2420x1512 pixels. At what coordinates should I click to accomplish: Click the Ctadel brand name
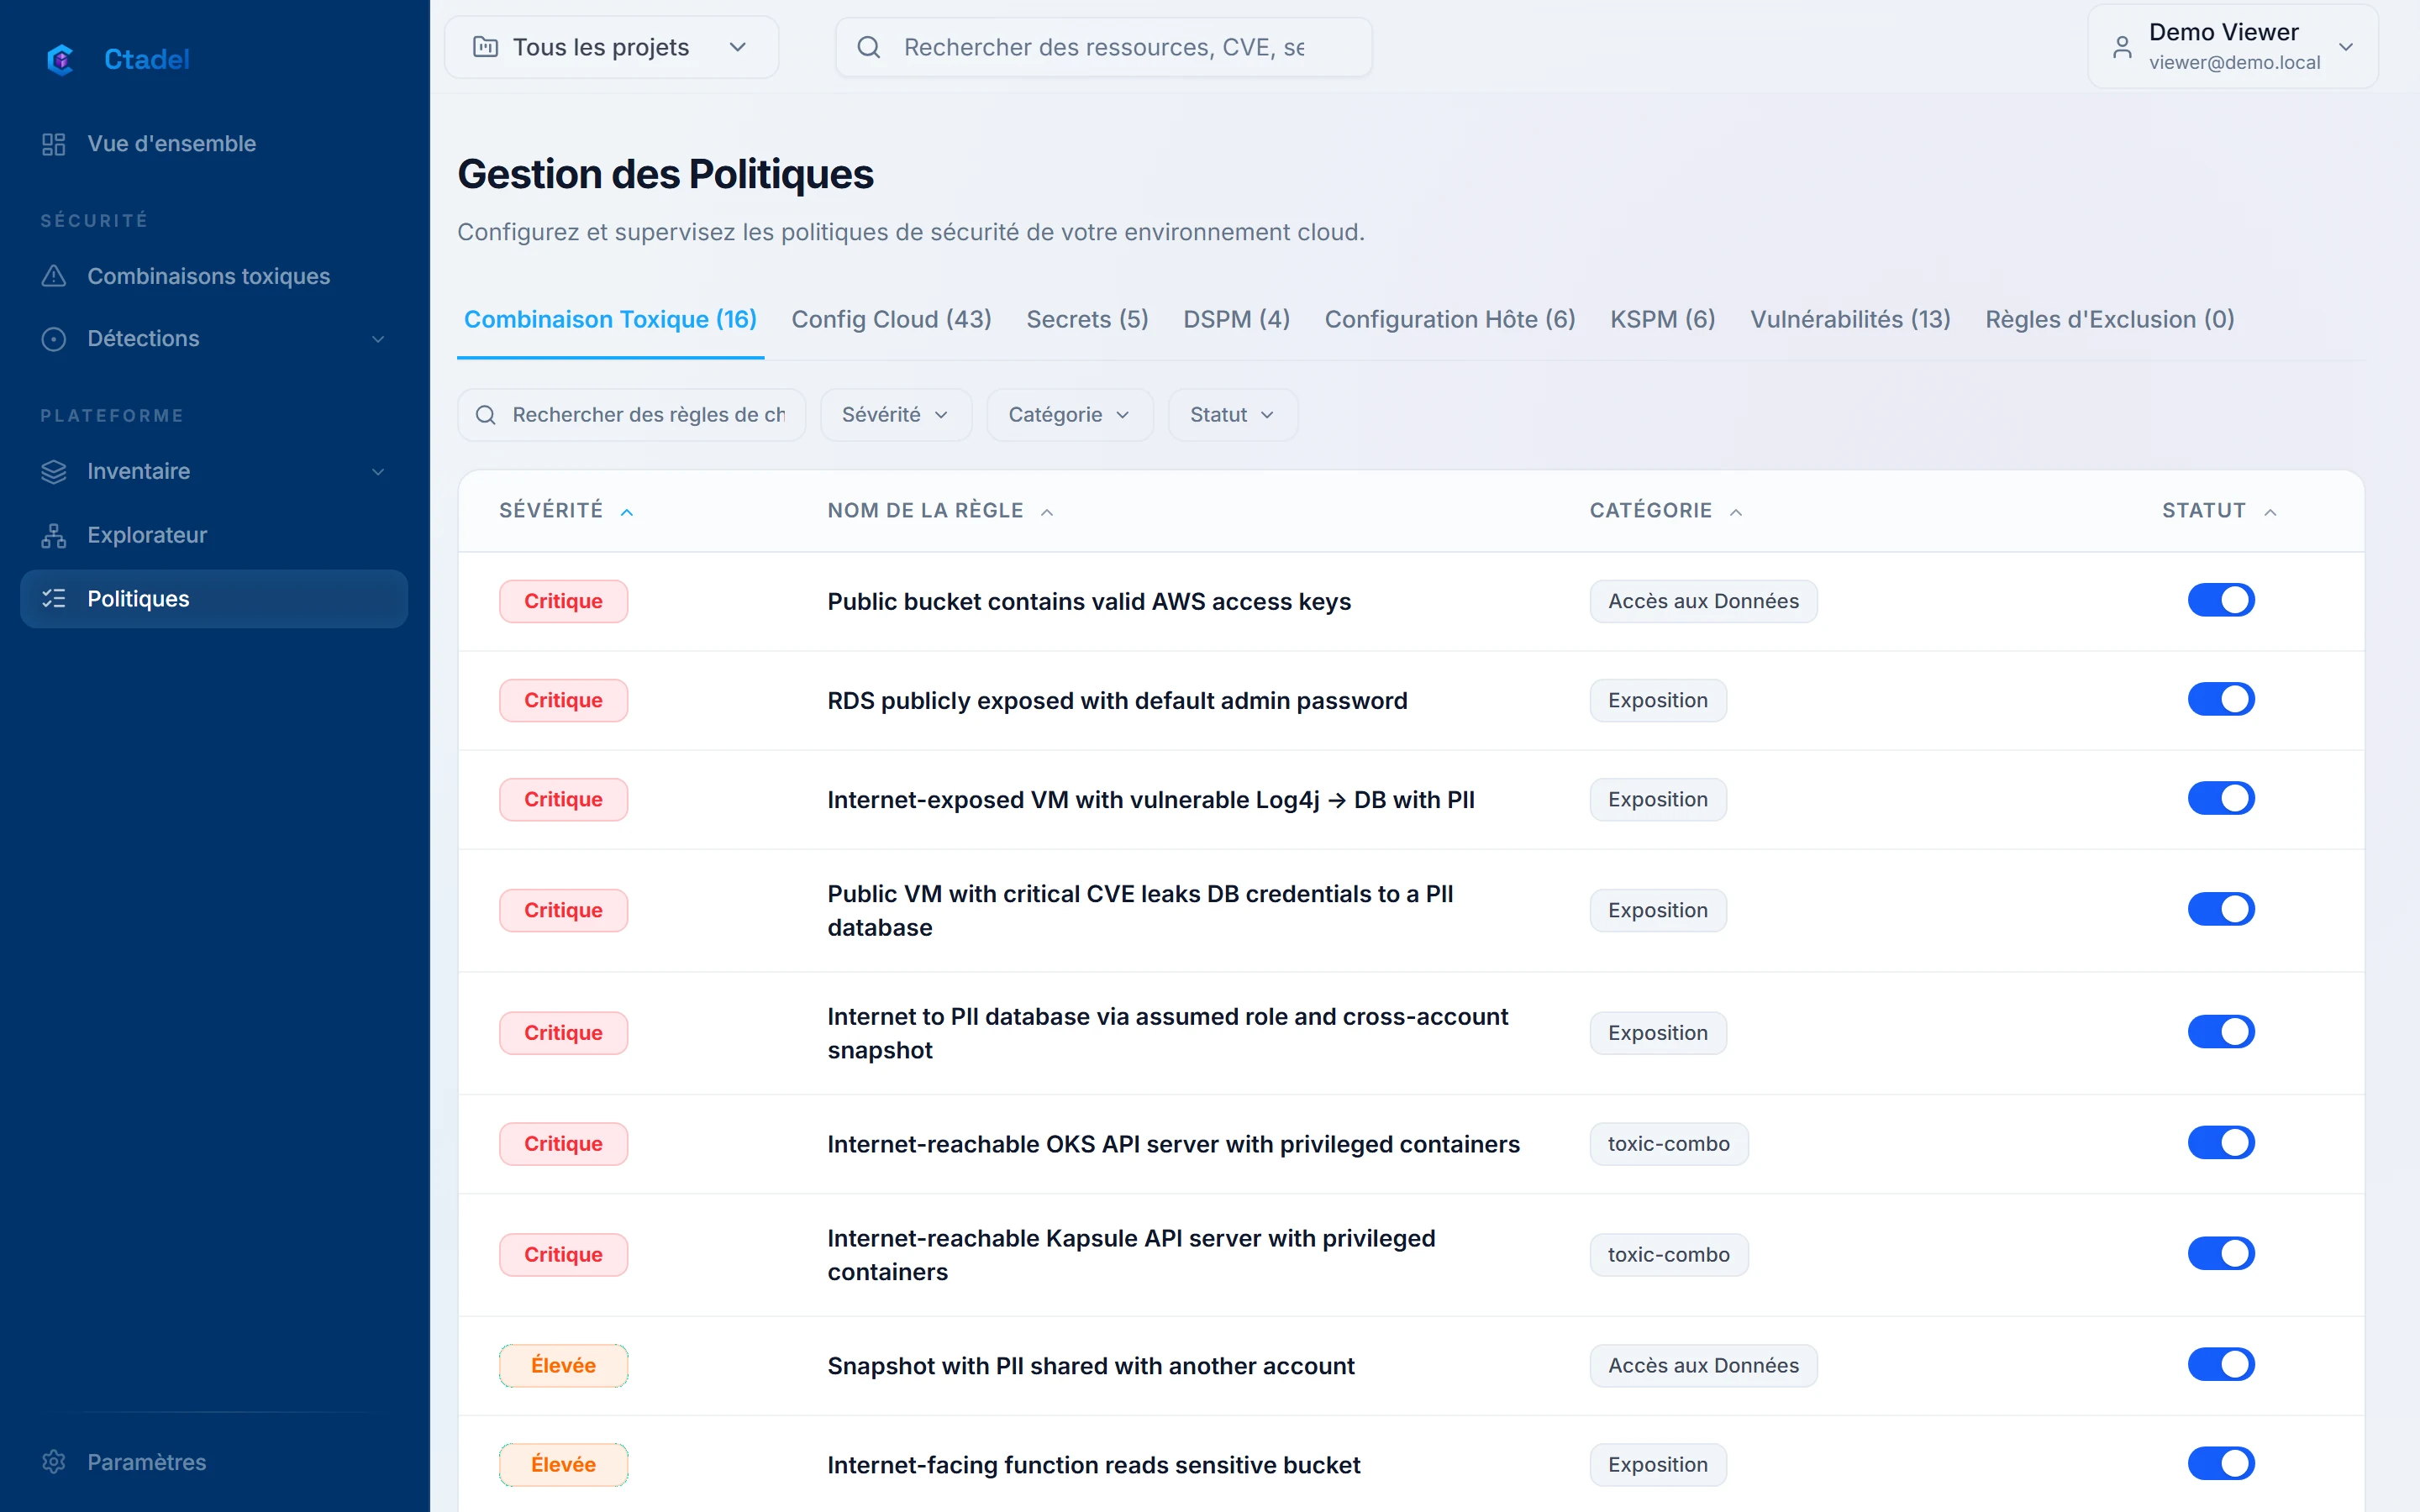click(x=146, y=59)
